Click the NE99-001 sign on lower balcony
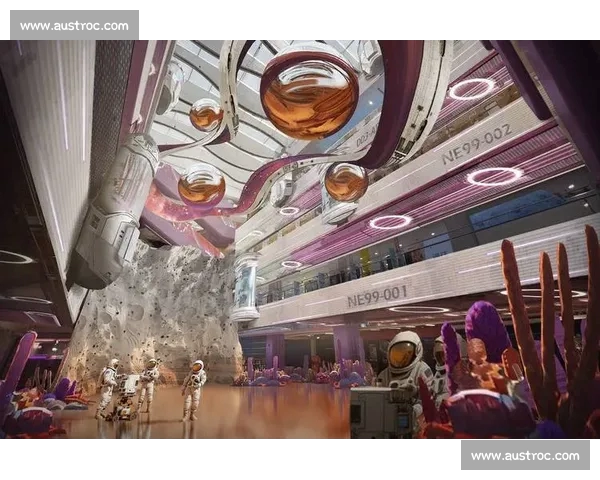600x480 pixels. tap(377, 295)
